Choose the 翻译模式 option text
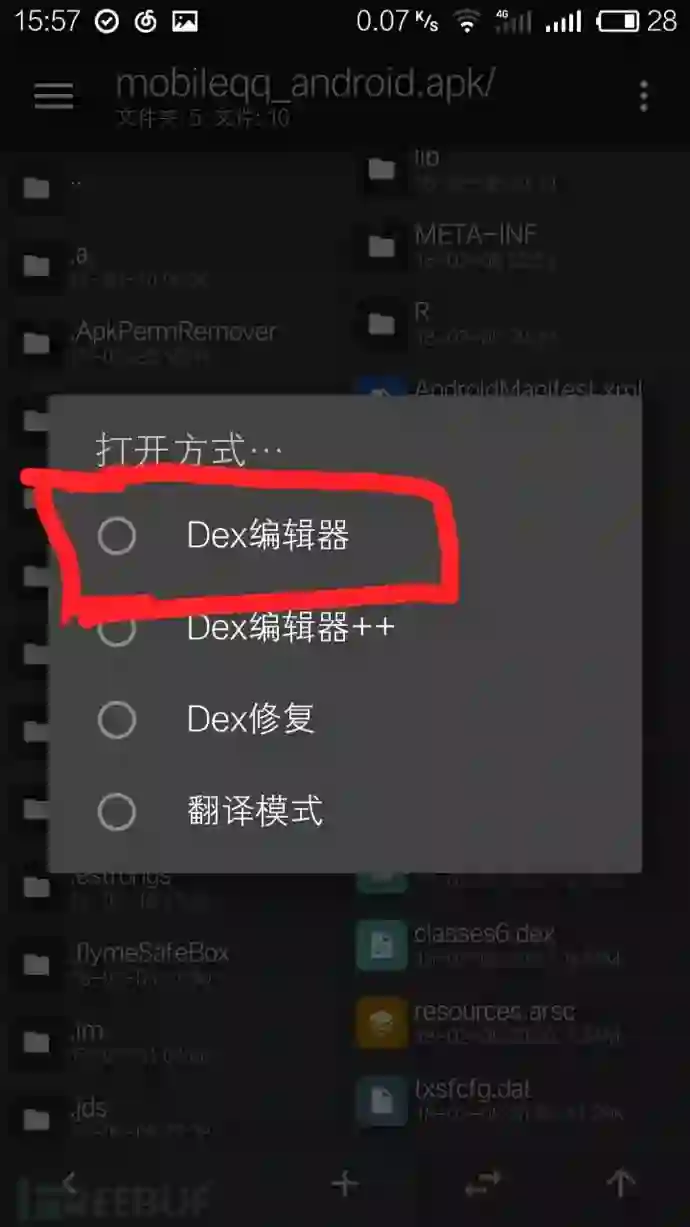The image size is (690, 1227). (x=255, y=811)
